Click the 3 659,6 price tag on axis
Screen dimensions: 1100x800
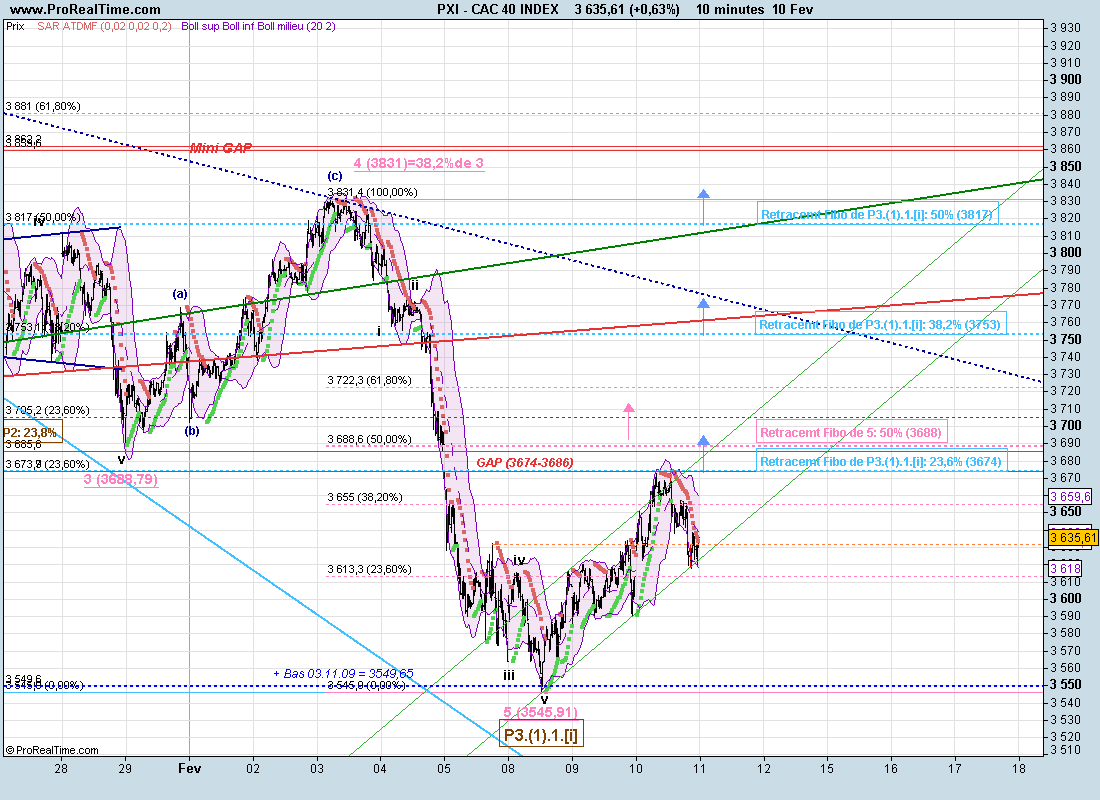tap(1070, 497)
